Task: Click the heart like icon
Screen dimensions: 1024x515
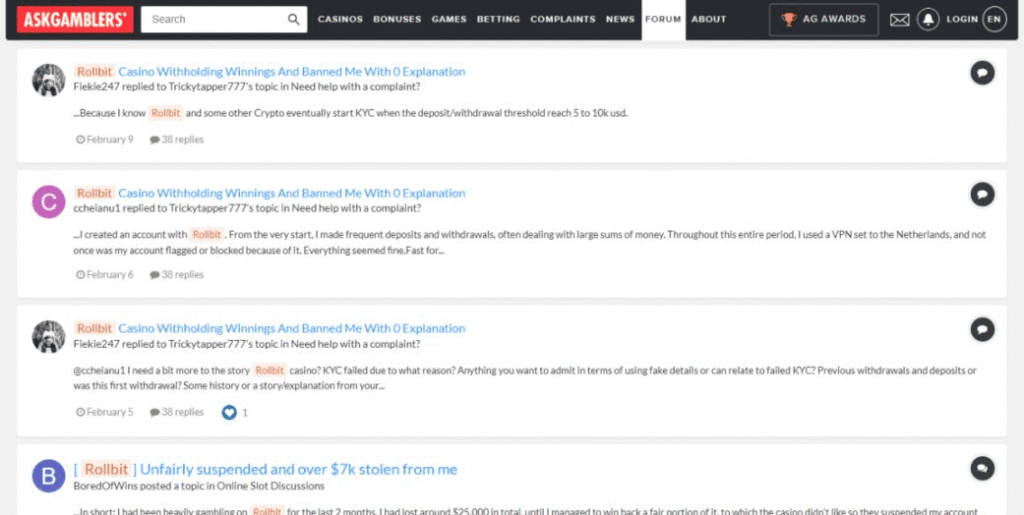Action: coord(229,412)
